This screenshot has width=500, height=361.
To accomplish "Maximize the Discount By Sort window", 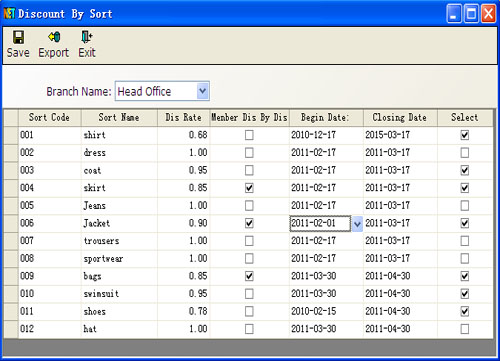I will point(471,14).
